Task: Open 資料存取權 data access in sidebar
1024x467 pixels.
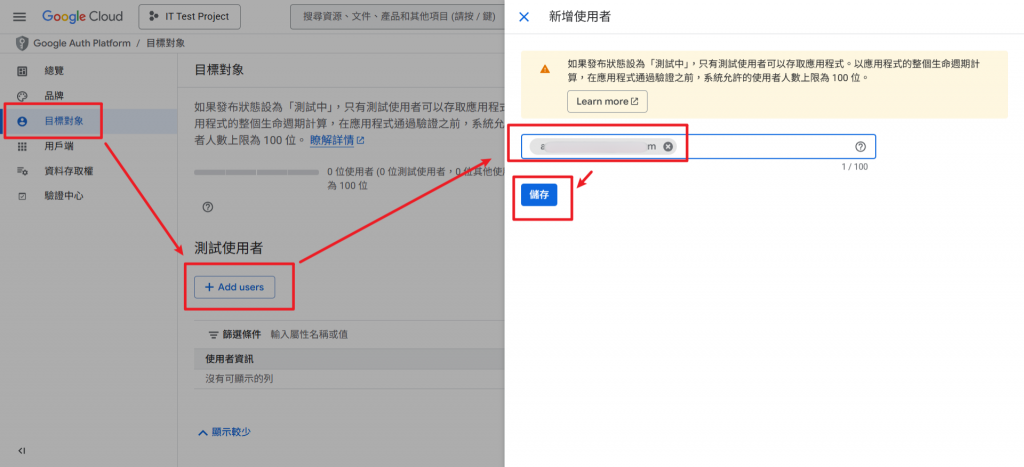Action: (69, 171)
